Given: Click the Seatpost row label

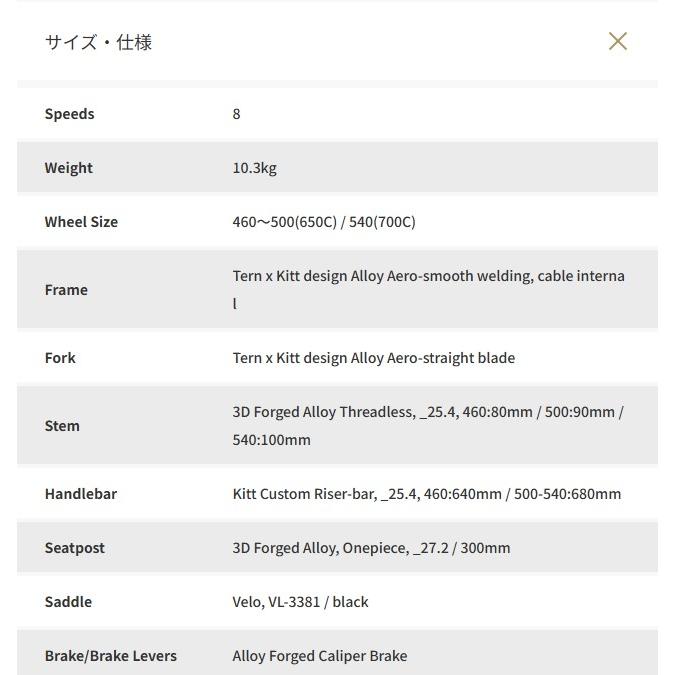Looking at the screenshot, I should pos(74,548).
